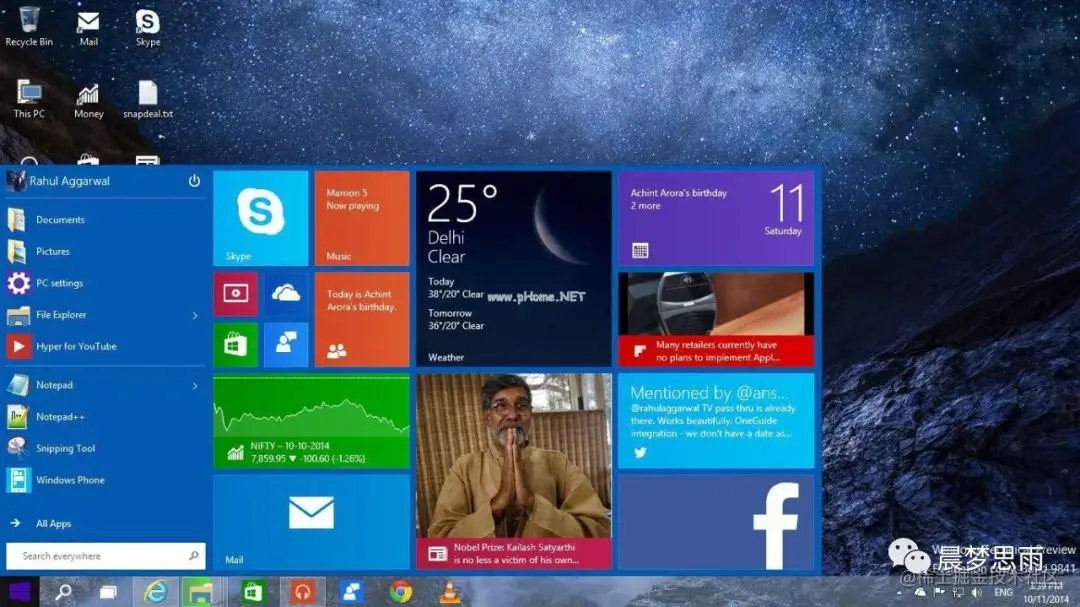Image resolution: width=1080 pixels, height=607 pixels.
Task: Open the Mail desktop shortcut
Action: (x=88, y=28)
